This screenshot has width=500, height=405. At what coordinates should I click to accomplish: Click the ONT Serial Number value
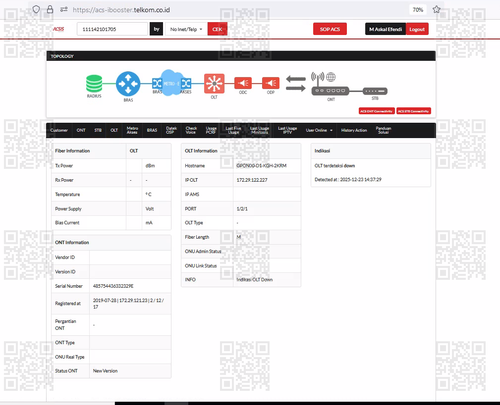pos(113,286)
